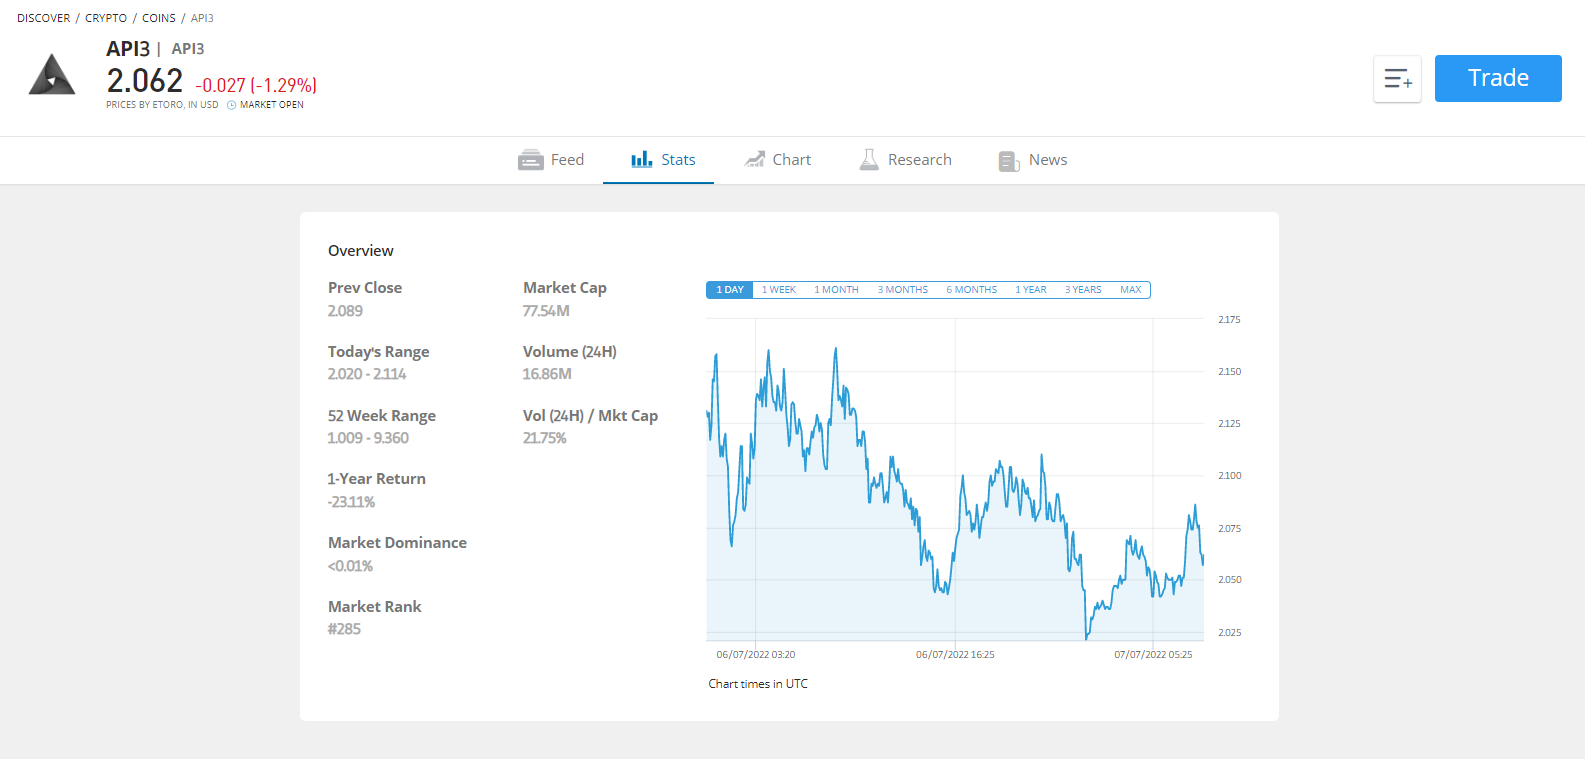This screenshot has width=1585, height=759.
Task: Add API3 to watchlist icon button
Action: click(1397, 79)
